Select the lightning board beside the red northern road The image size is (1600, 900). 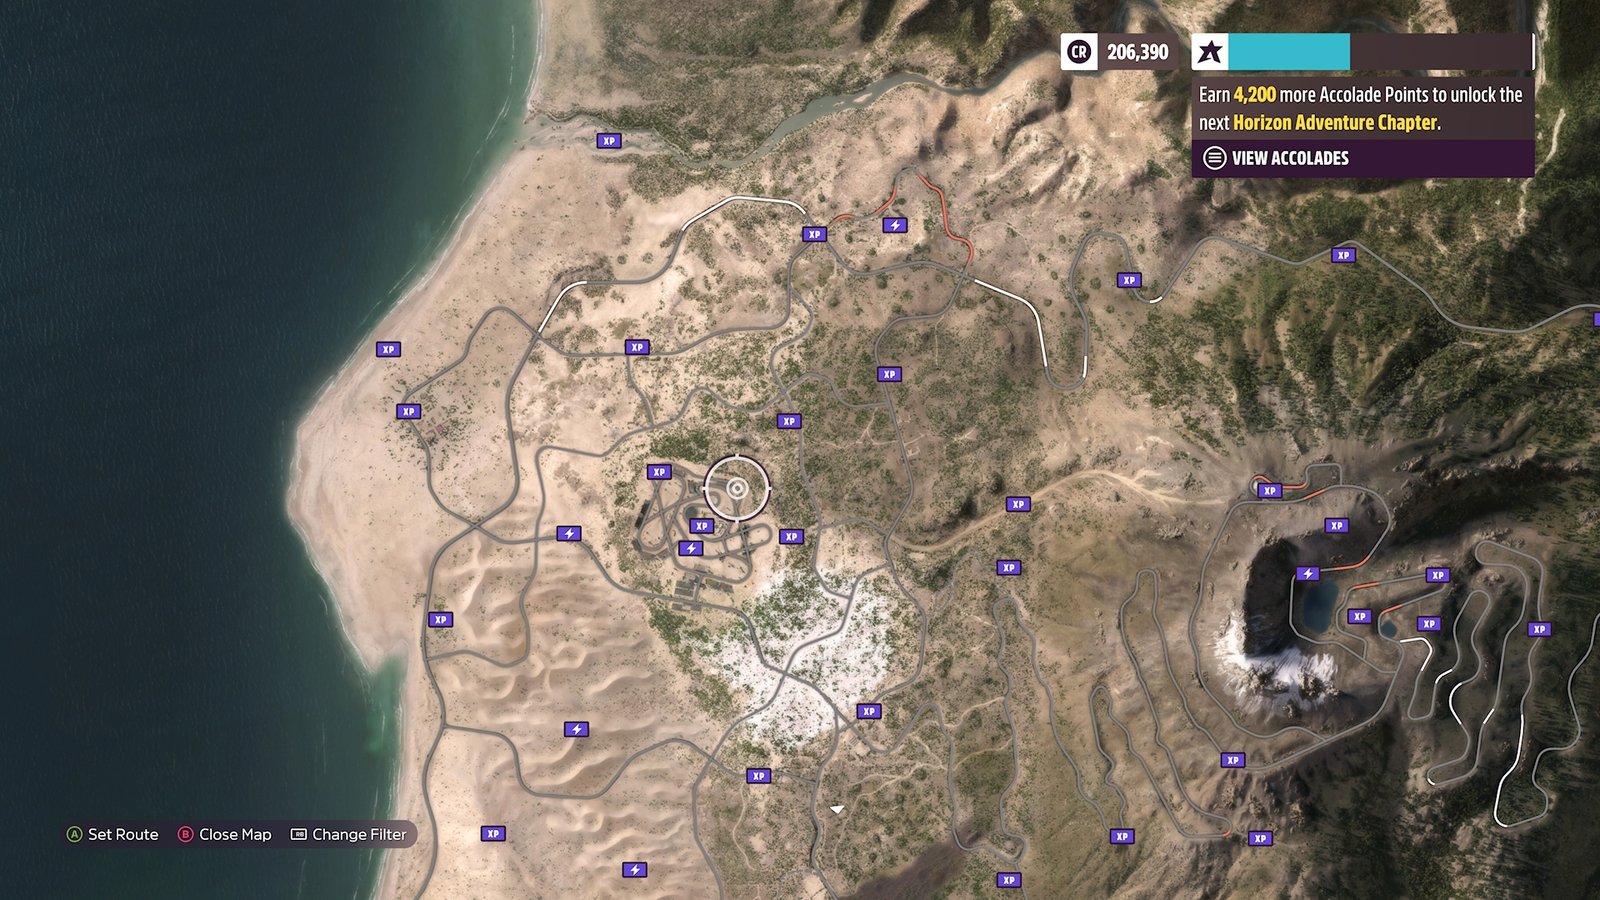[895, 226]
